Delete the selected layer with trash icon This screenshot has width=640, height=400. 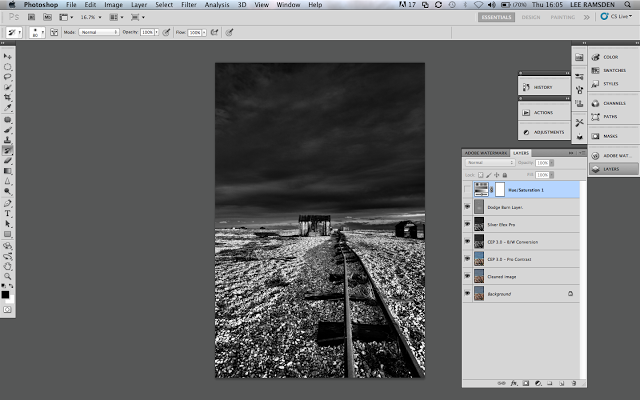tap(573, 383)
